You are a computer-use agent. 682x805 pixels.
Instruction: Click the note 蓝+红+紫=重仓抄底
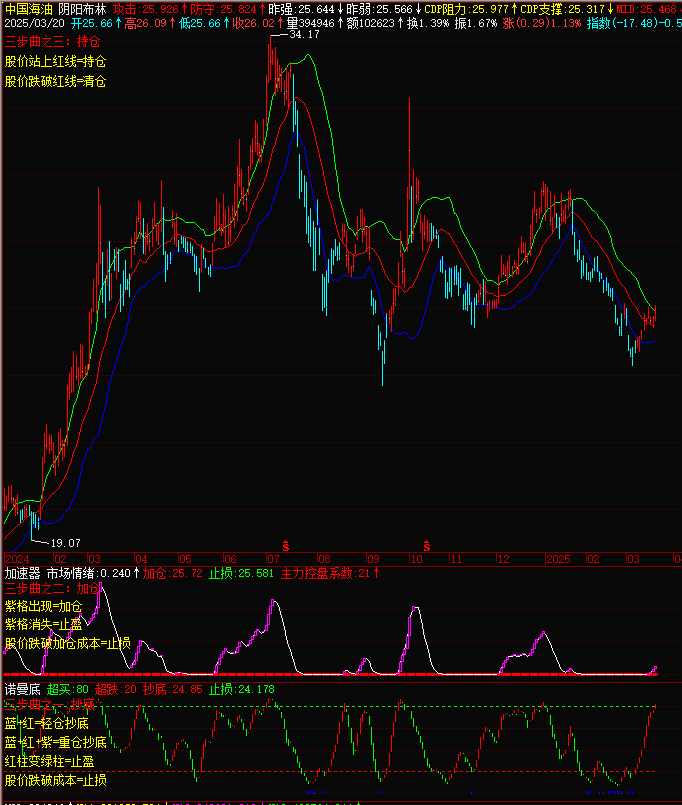click(55, 742)
